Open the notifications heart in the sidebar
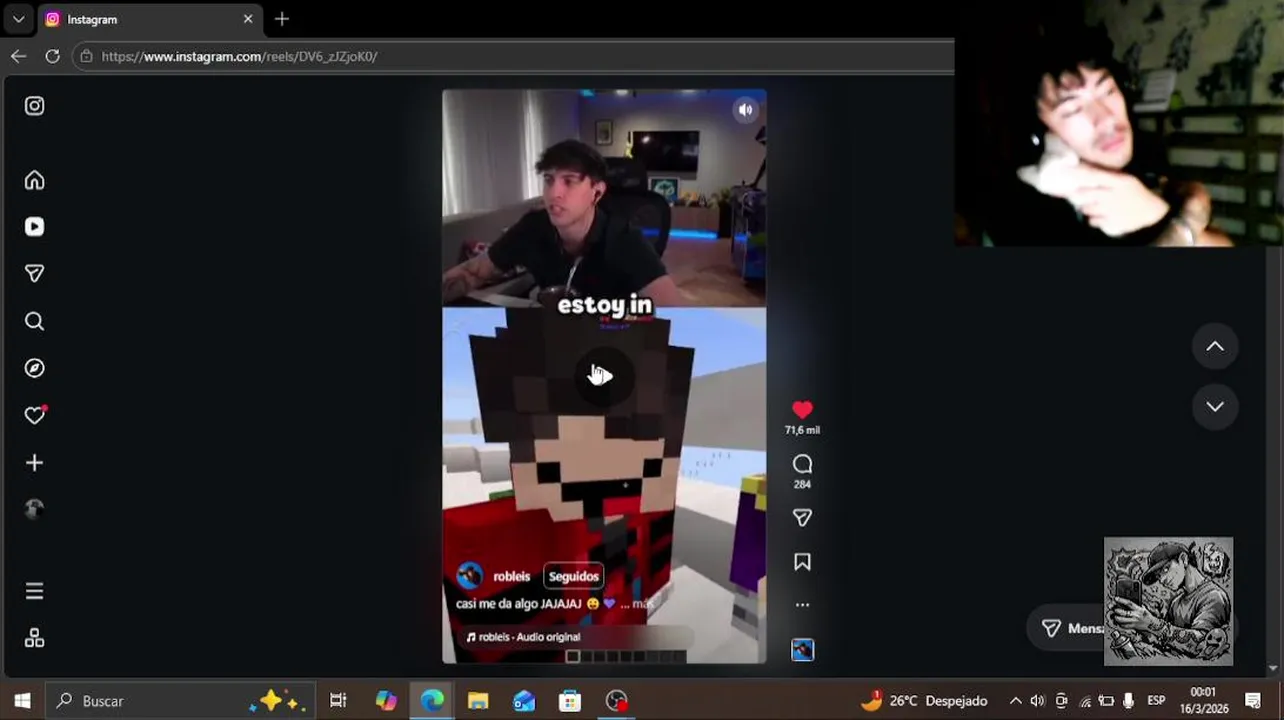1284x720 pixels. point(35,415)
